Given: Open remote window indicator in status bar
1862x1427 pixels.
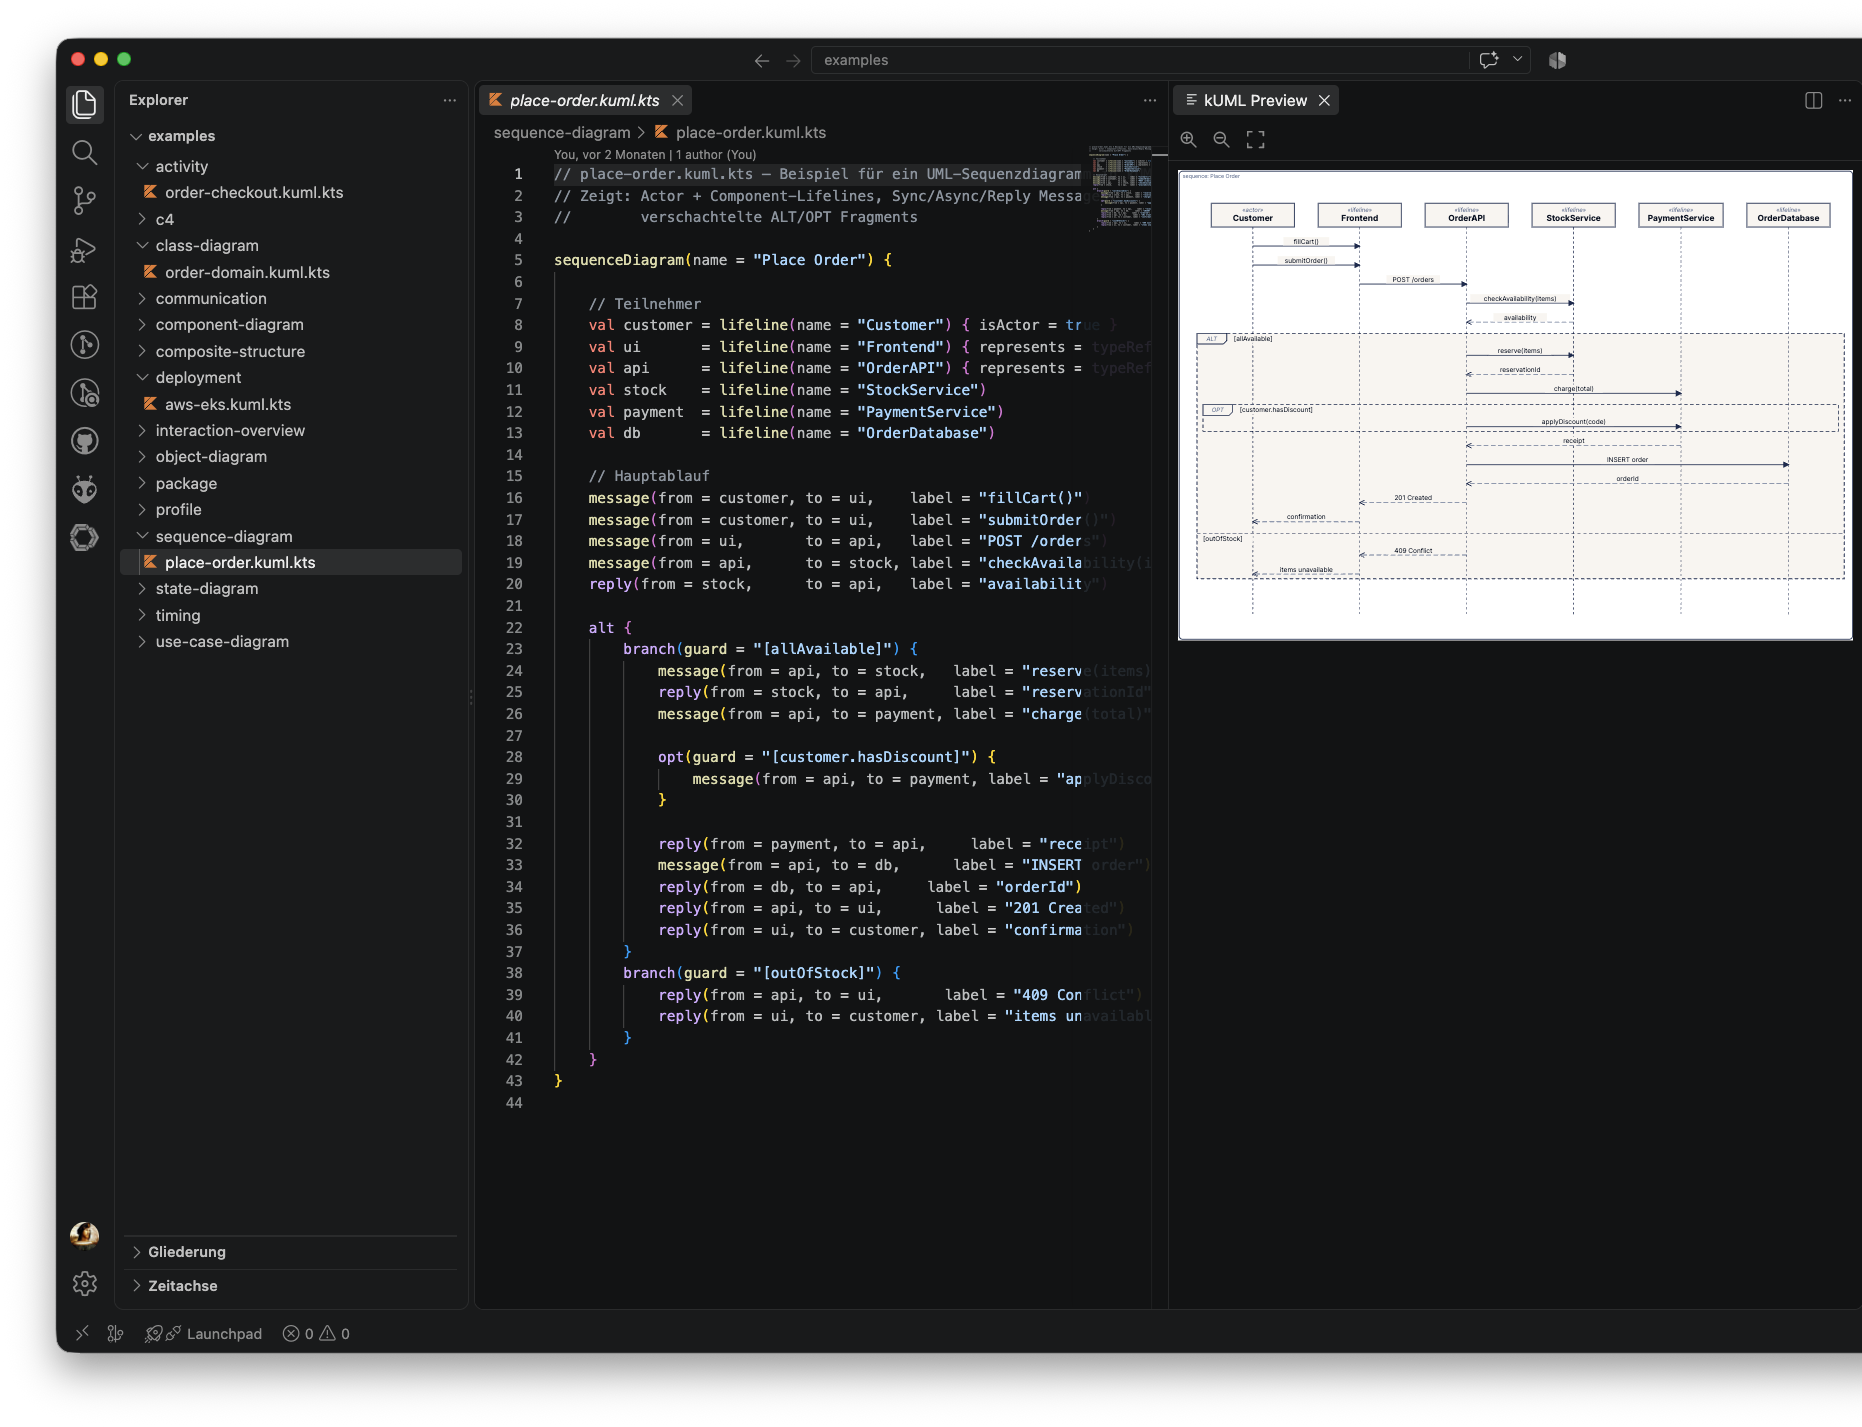Looking at the screenshot, I should coord(83,1333).
